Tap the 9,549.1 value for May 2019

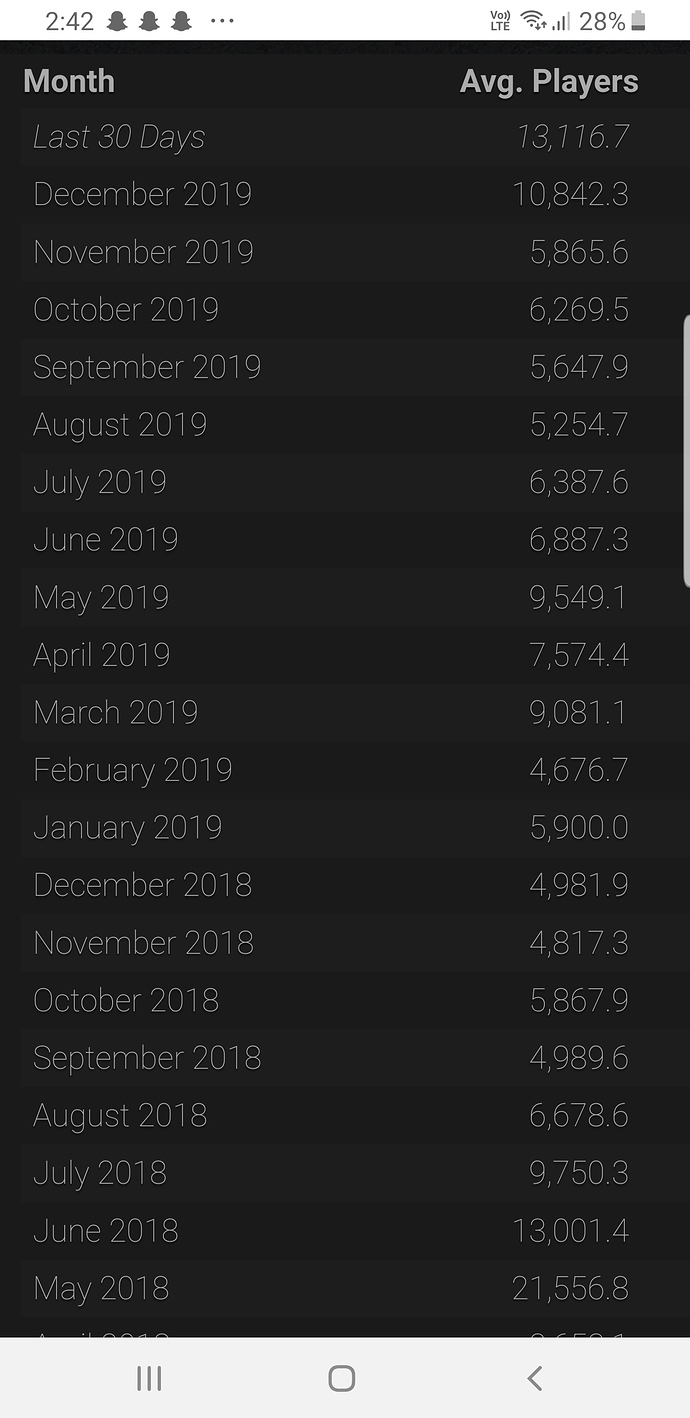coord(578,598)
